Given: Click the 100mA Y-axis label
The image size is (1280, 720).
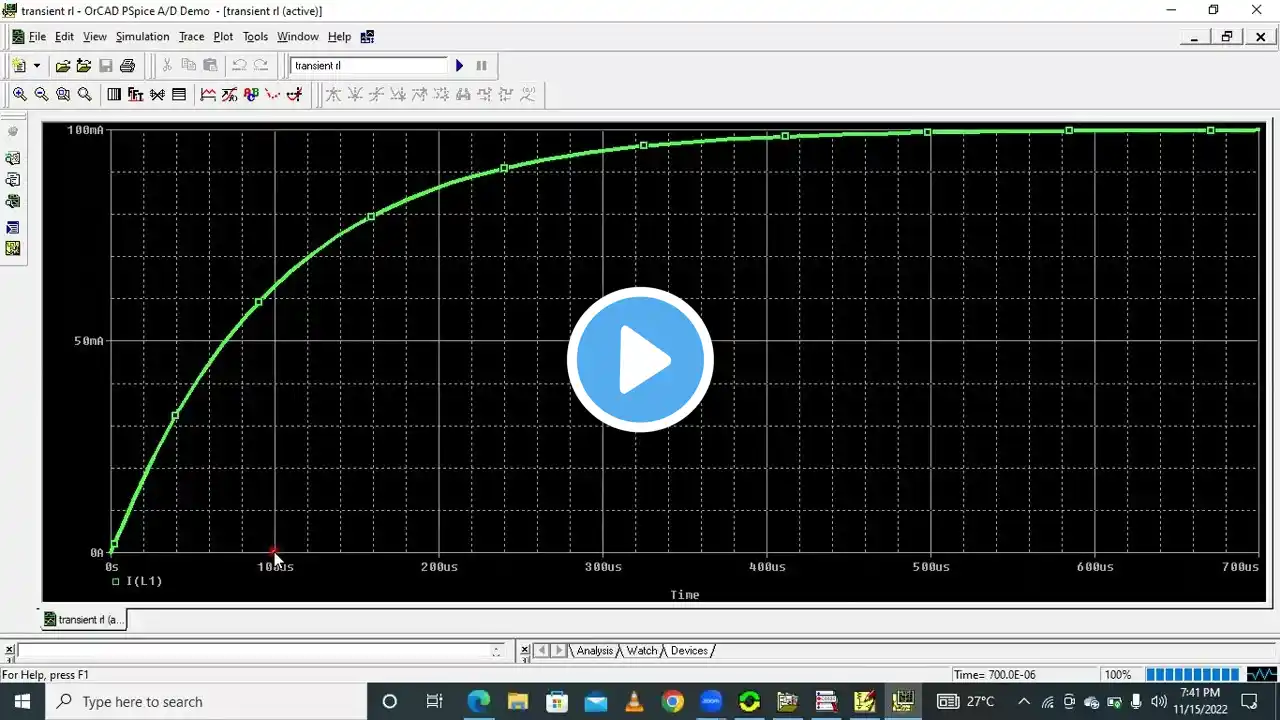Looking at the screenshot, I should tap(85, 130).
